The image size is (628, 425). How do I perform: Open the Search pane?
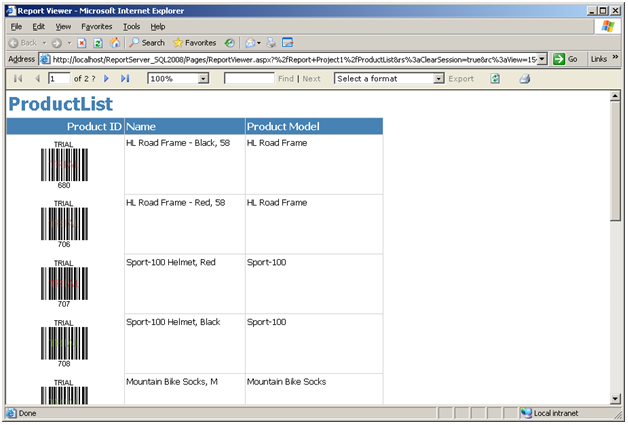(x=147, y=42)
